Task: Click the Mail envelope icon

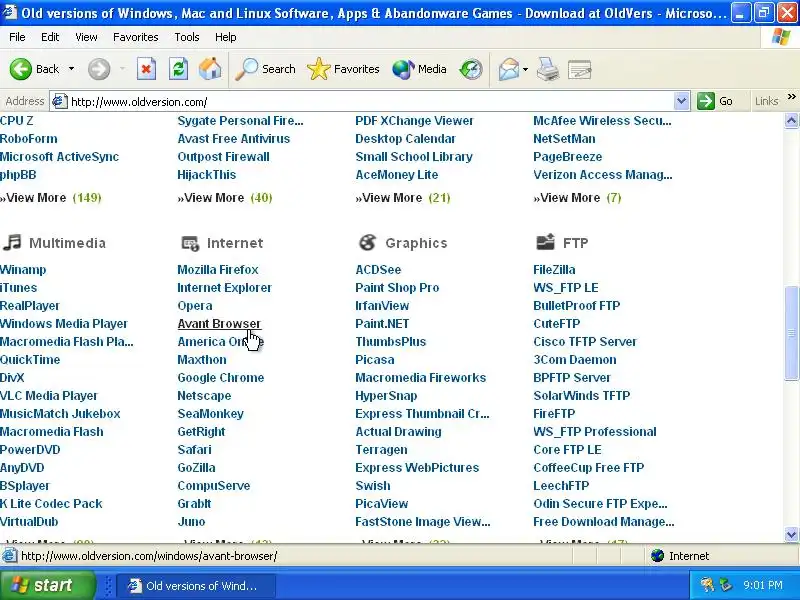Action: [509, 69]
